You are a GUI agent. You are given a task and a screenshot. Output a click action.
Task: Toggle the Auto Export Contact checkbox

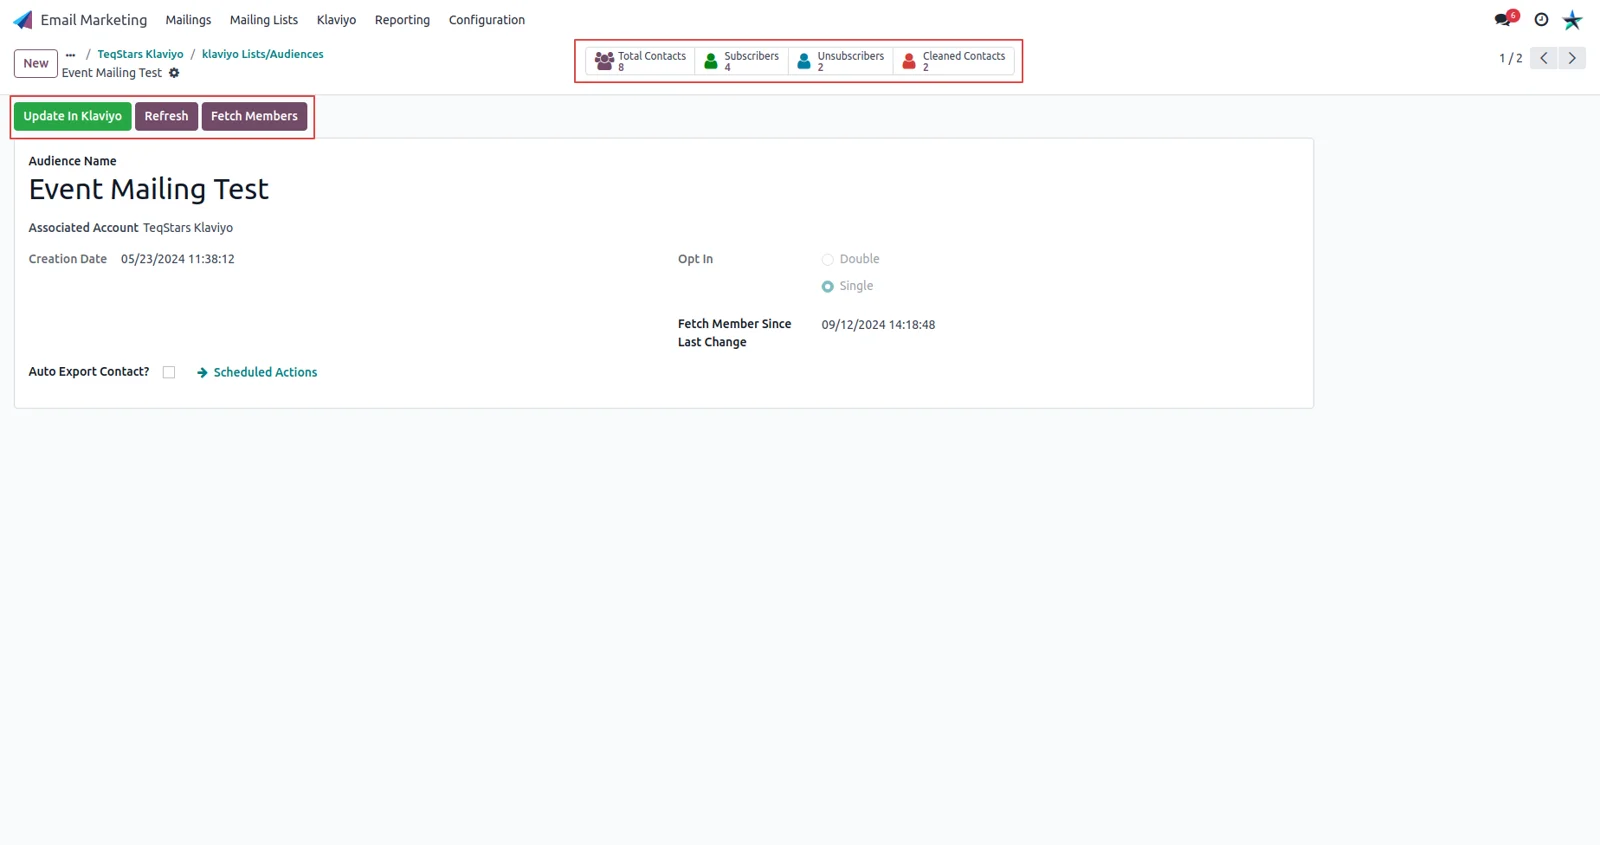[x=169, y=372]
